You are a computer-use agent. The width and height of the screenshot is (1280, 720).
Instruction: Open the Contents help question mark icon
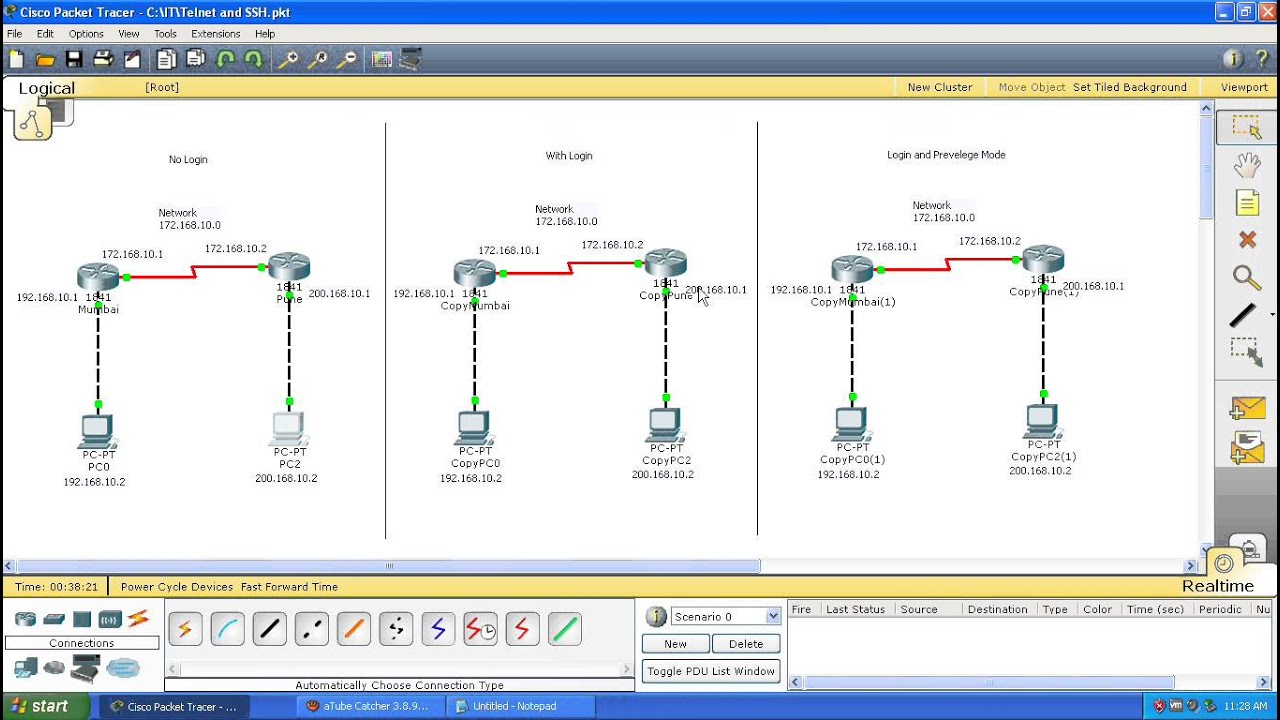click(1261, 59)
